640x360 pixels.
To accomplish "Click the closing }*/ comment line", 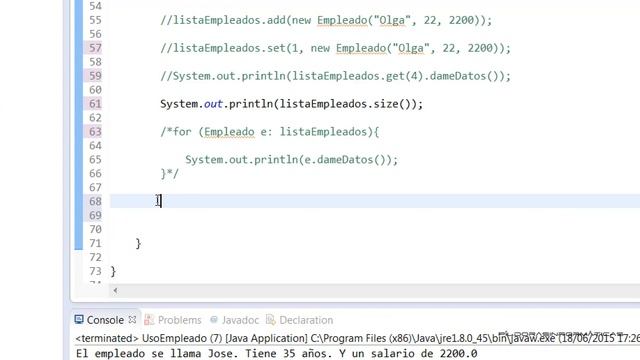I will [x=169, y=174].
